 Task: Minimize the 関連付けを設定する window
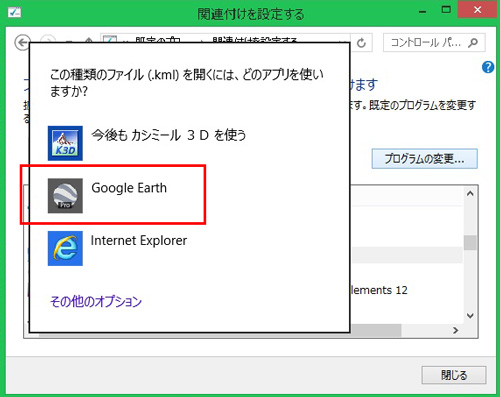point(423,11)
